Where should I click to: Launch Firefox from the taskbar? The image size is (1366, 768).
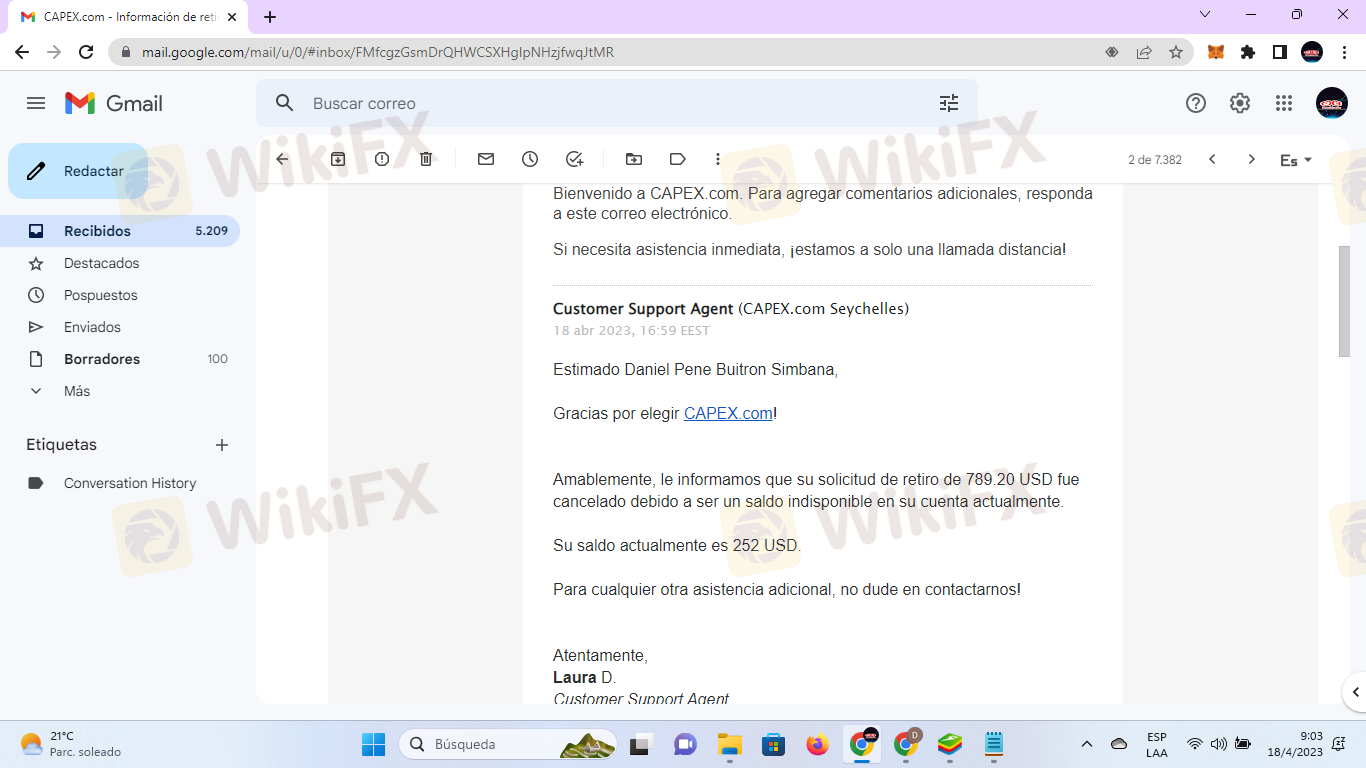[x=818, y=744]
